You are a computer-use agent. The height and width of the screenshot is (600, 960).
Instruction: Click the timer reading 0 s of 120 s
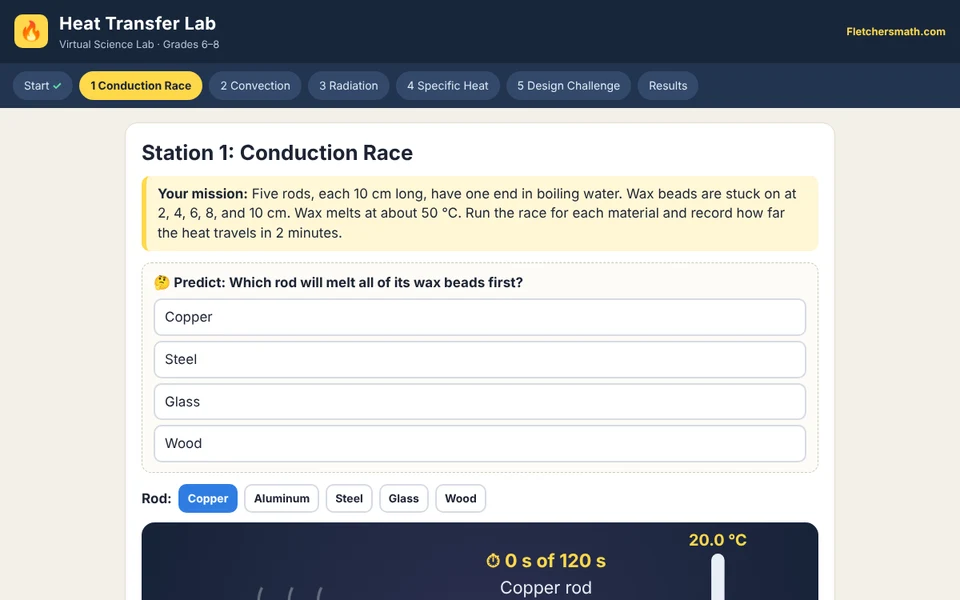coord(555,560)
